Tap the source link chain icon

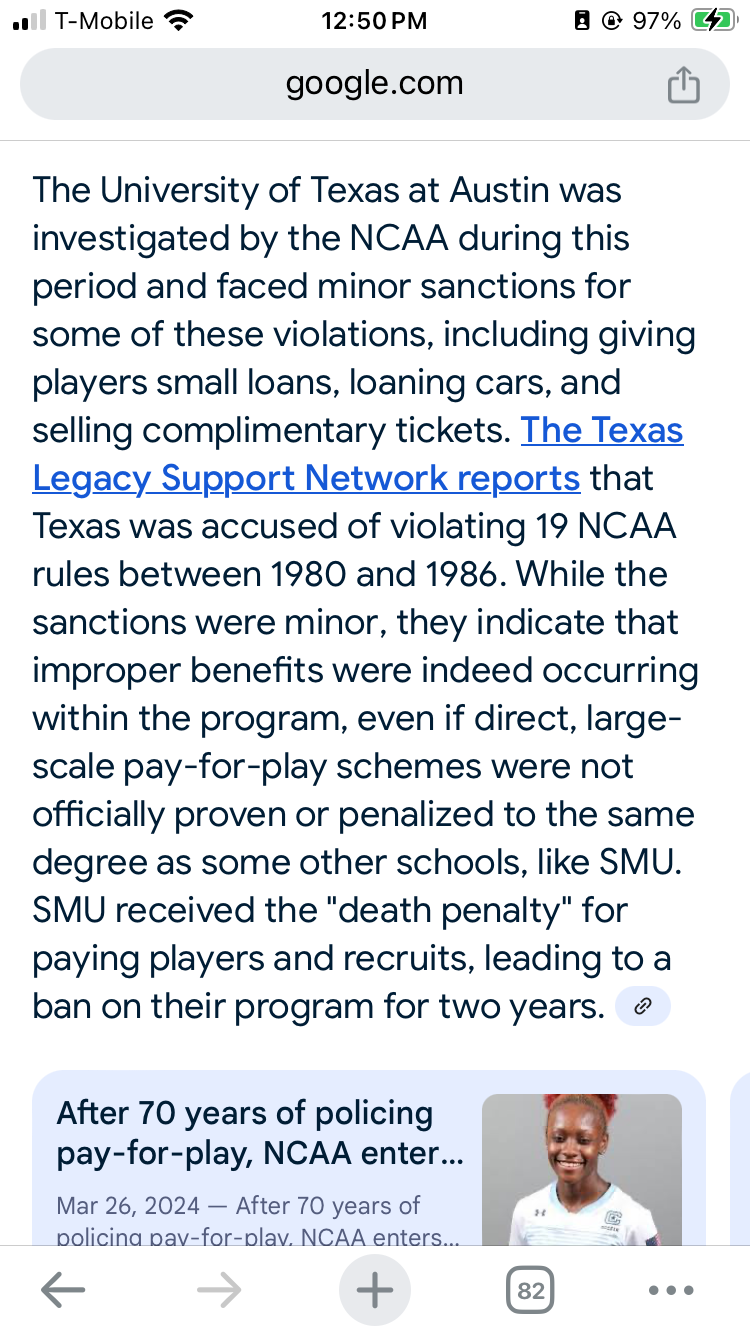pyautogui.click(x=643, y=1007)
